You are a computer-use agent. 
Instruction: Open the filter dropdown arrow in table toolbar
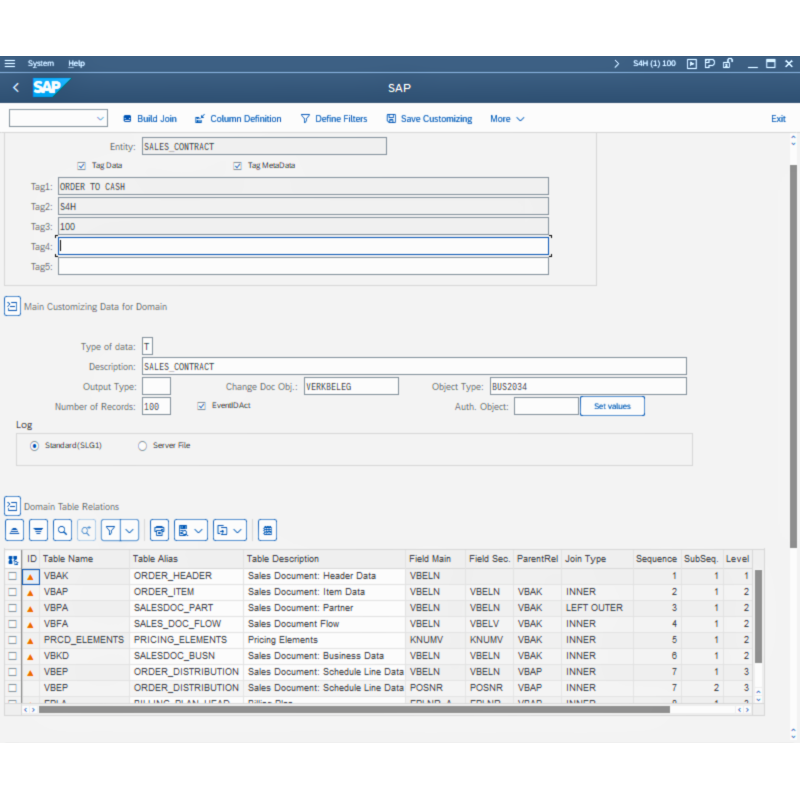[x=129, y=530]
